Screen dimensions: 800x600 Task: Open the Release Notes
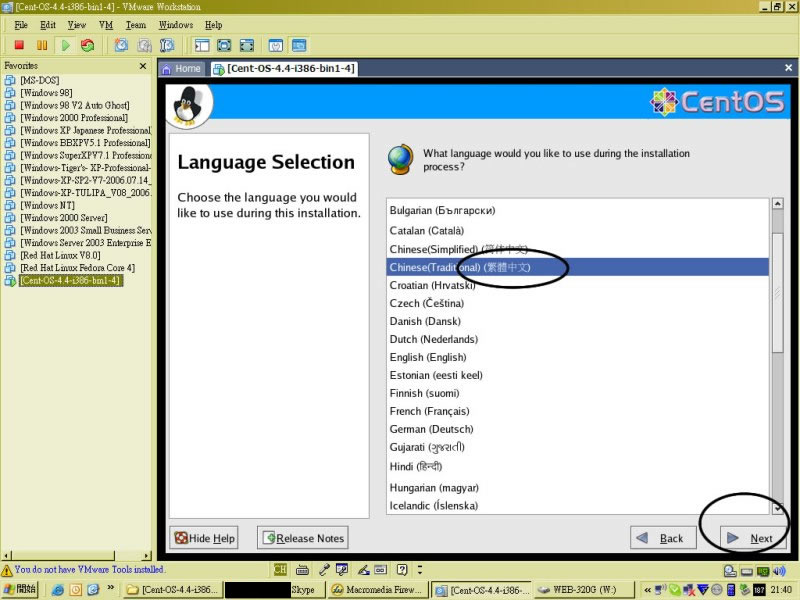303,538
